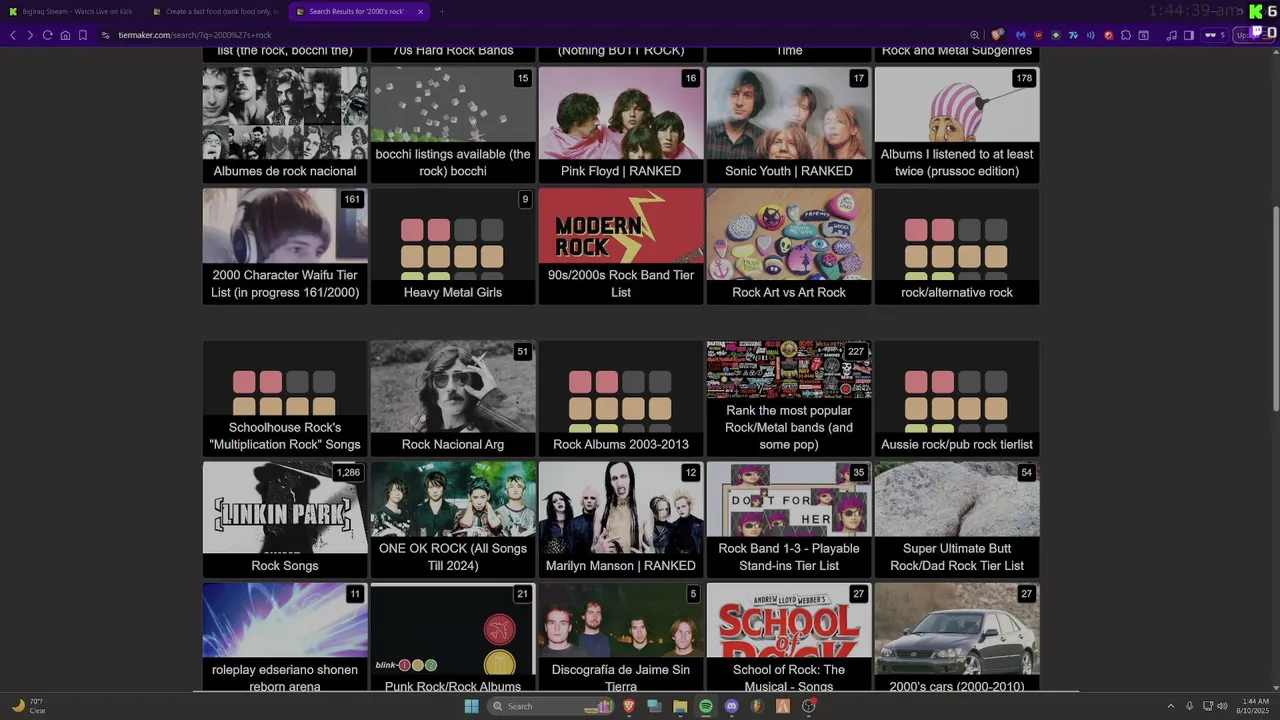
Task: Open Punk Rock/Rock Albums tier list
Action: tap(453, 637)
